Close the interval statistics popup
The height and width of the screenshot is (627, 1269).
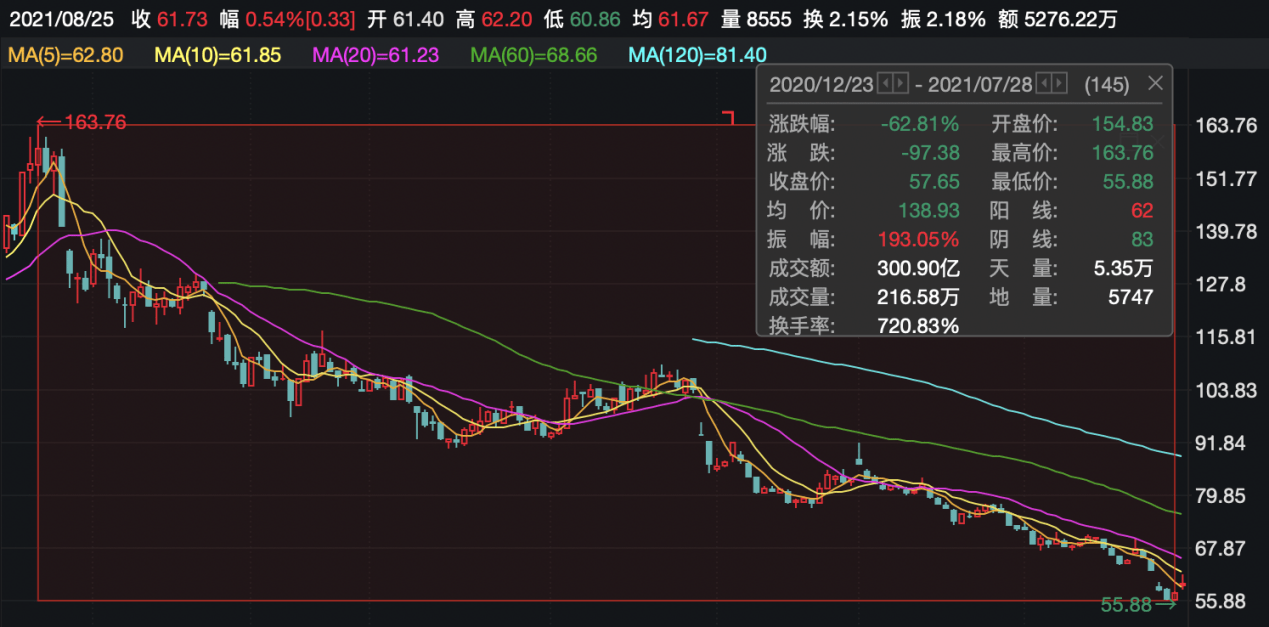1155,83
